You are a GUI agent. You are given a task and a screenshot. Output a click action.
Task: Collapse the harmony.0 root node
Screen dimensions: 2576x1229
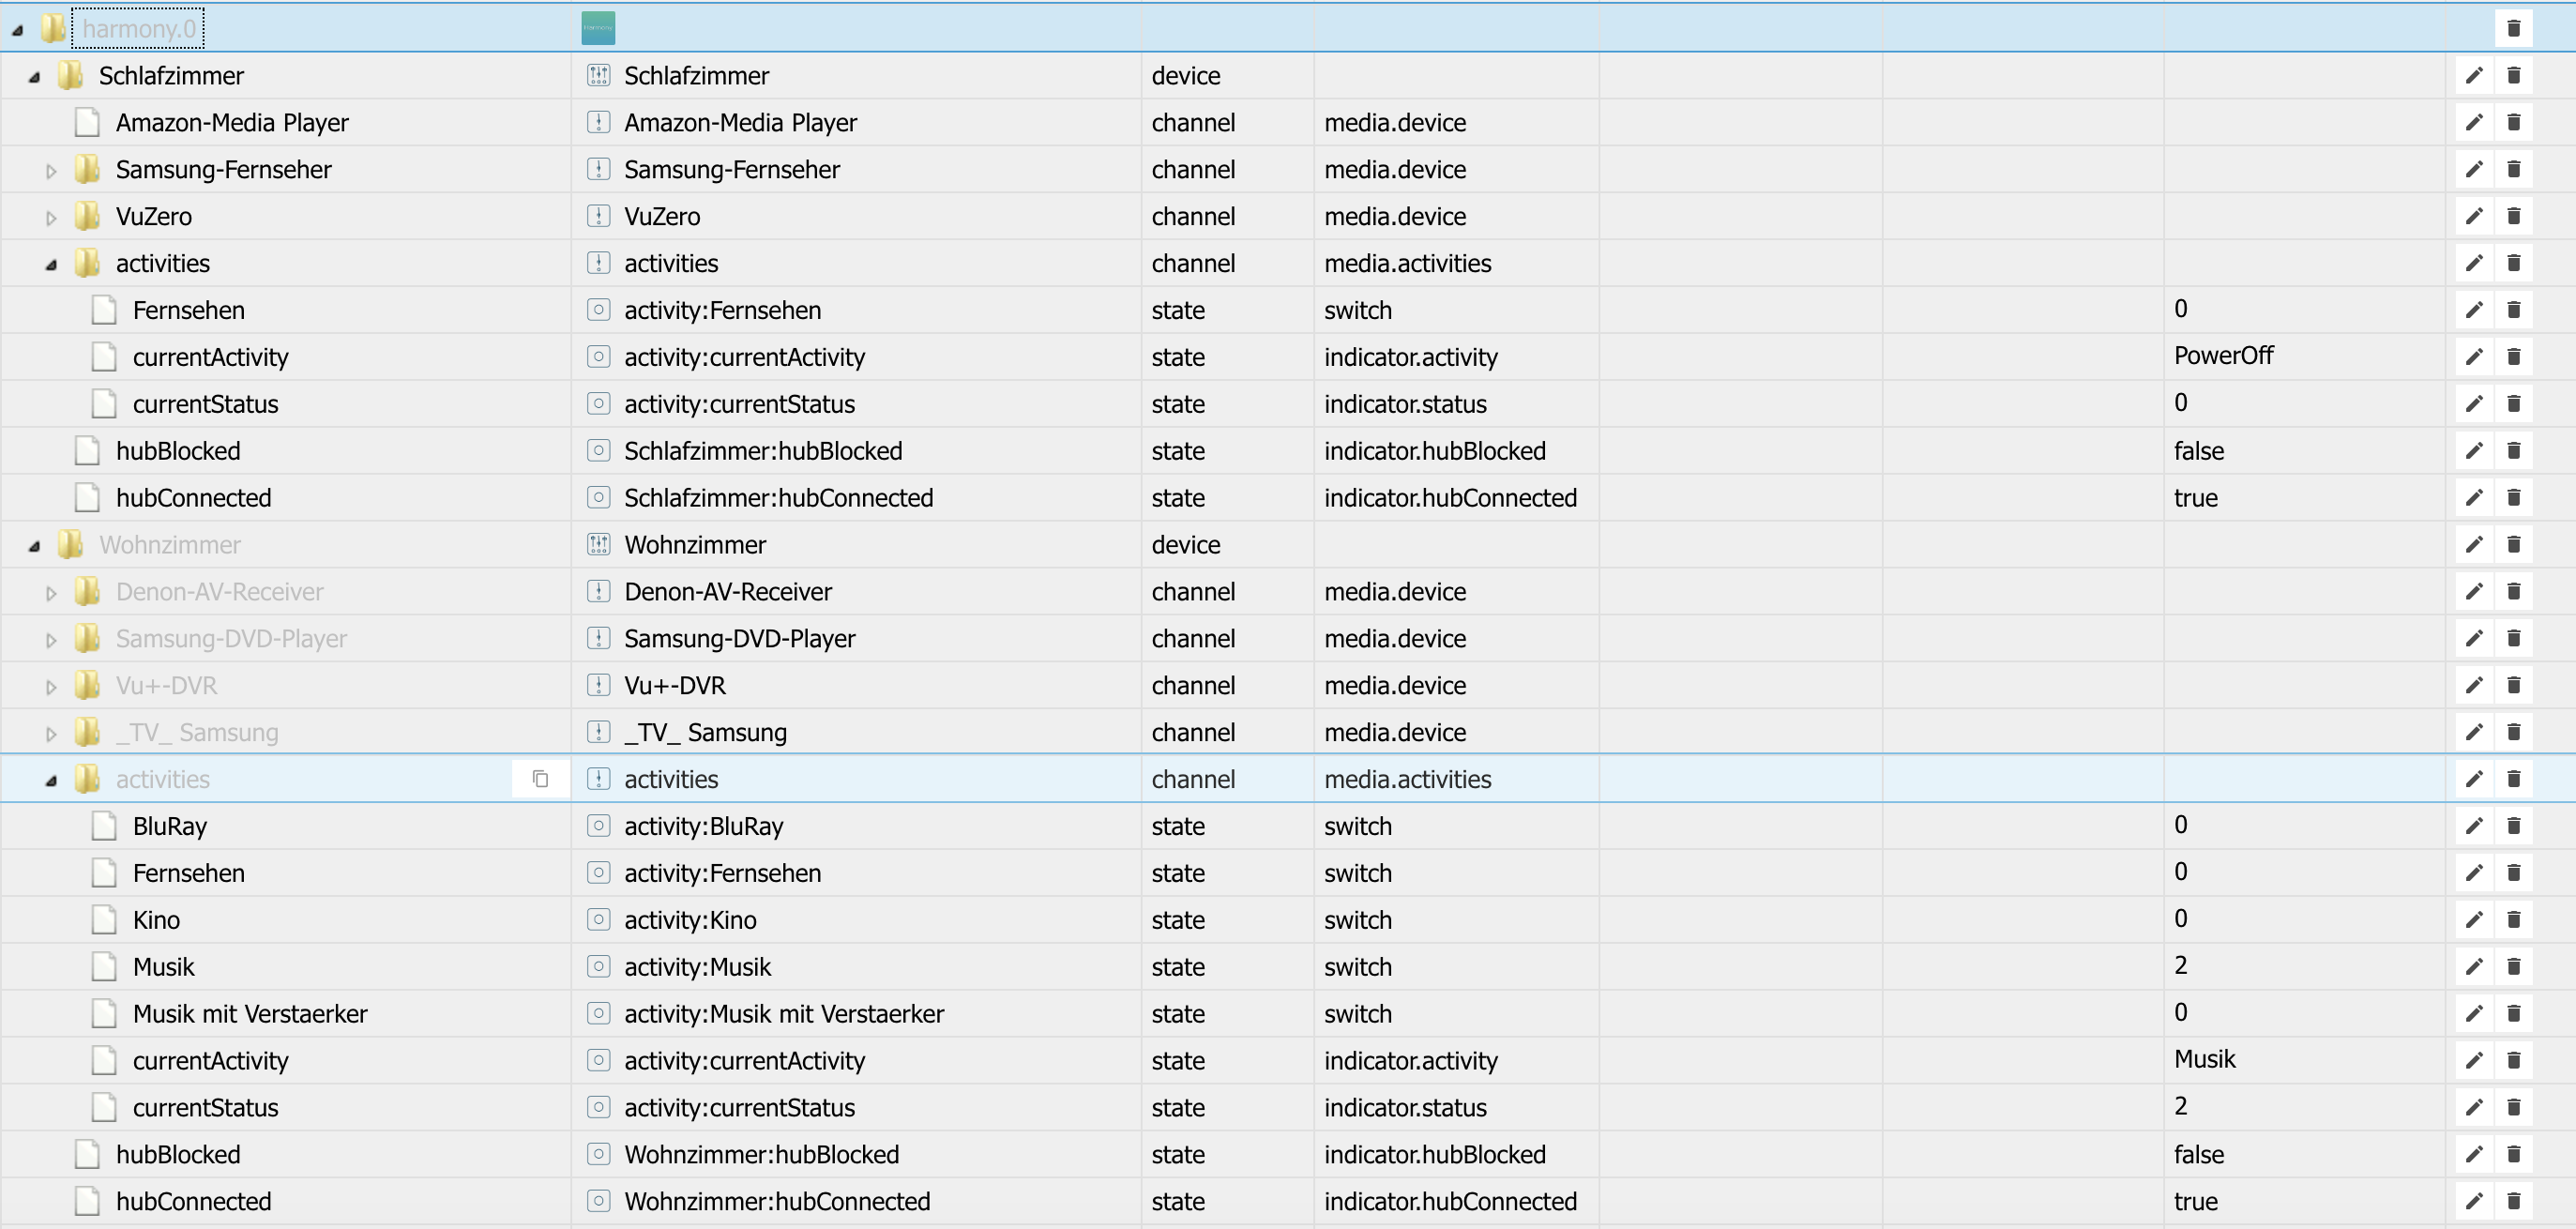[x=17, y=30]
